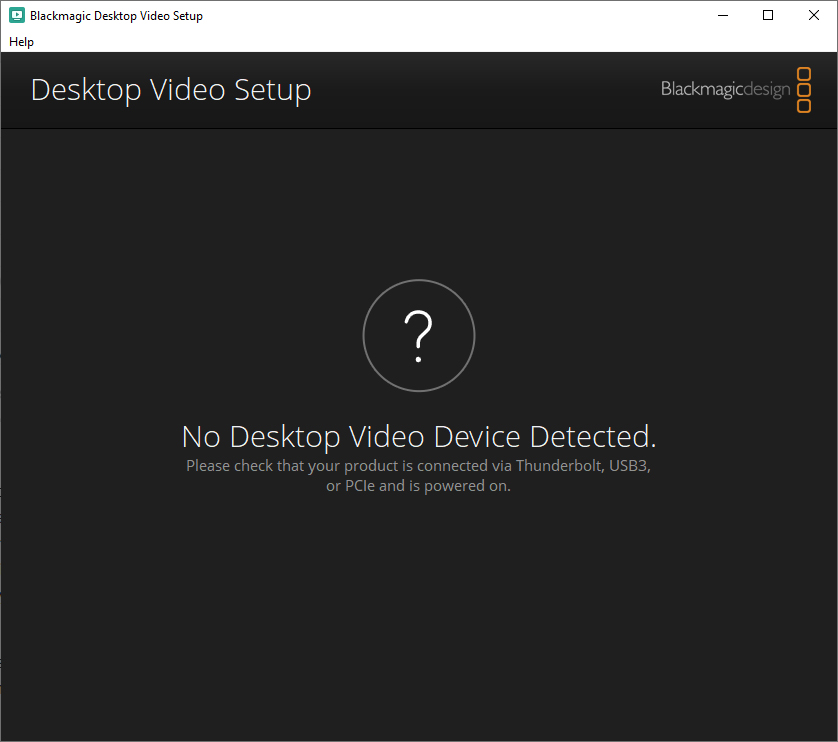Close the Blackmagic Desktop Video Setup window

pyautogui.click(x=813, y=16)
